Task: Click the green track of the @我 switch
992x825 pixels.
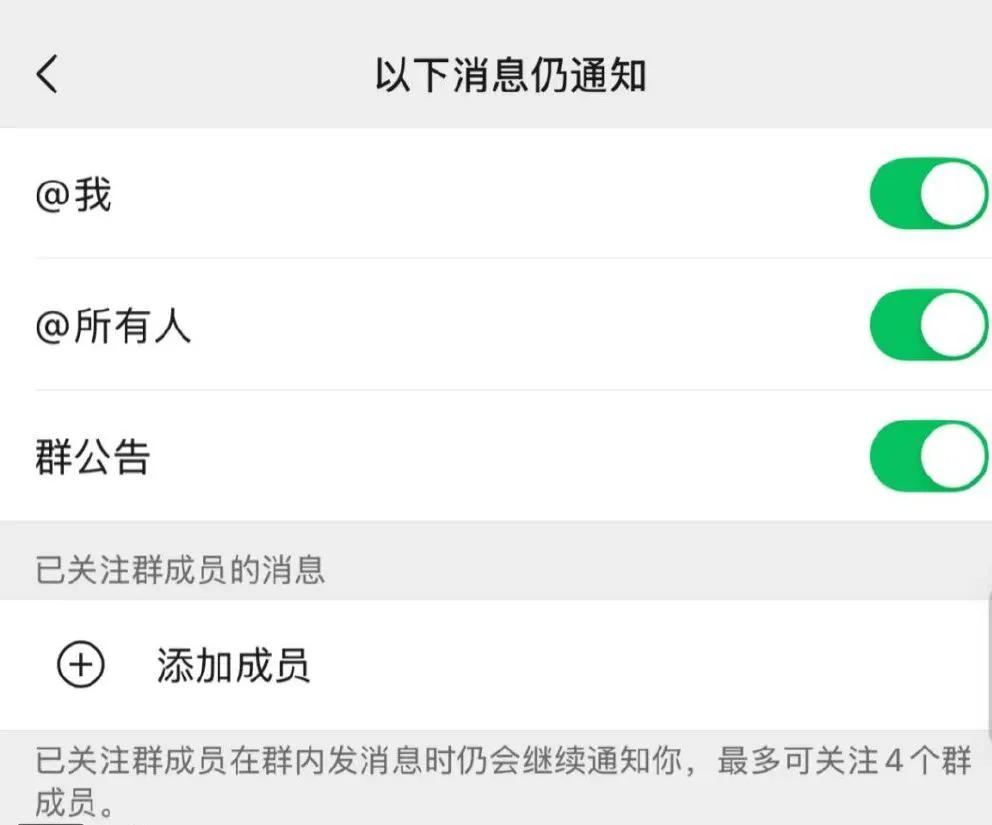Action: click(893, 193)
